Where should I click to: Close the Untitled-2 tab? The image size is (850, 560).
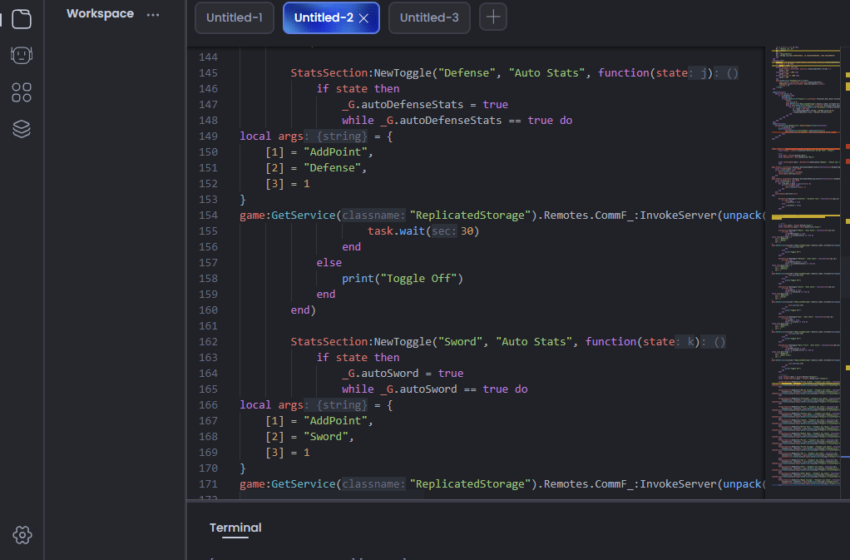tap(364, 18)
